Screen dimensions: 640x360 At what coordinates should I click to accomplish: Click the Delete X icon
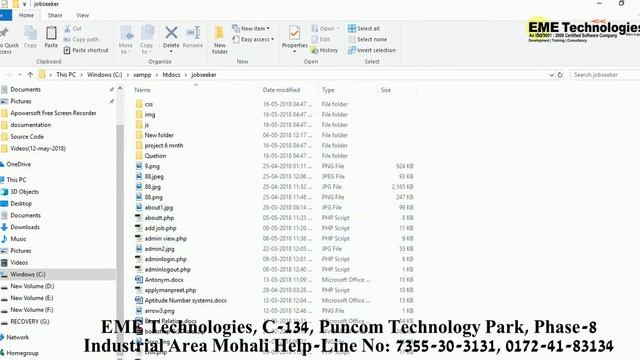(x=171, y=33)
